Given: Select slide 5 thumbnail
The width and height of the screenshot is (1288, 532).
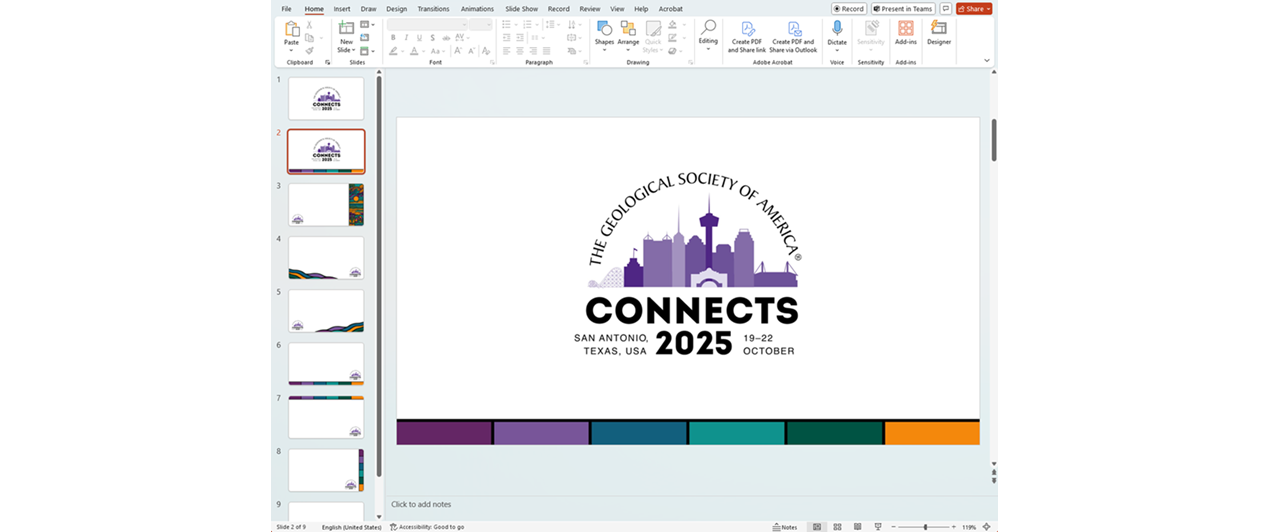Looking at the screenshot, I should pyautogui.click(x=326, y=311).
